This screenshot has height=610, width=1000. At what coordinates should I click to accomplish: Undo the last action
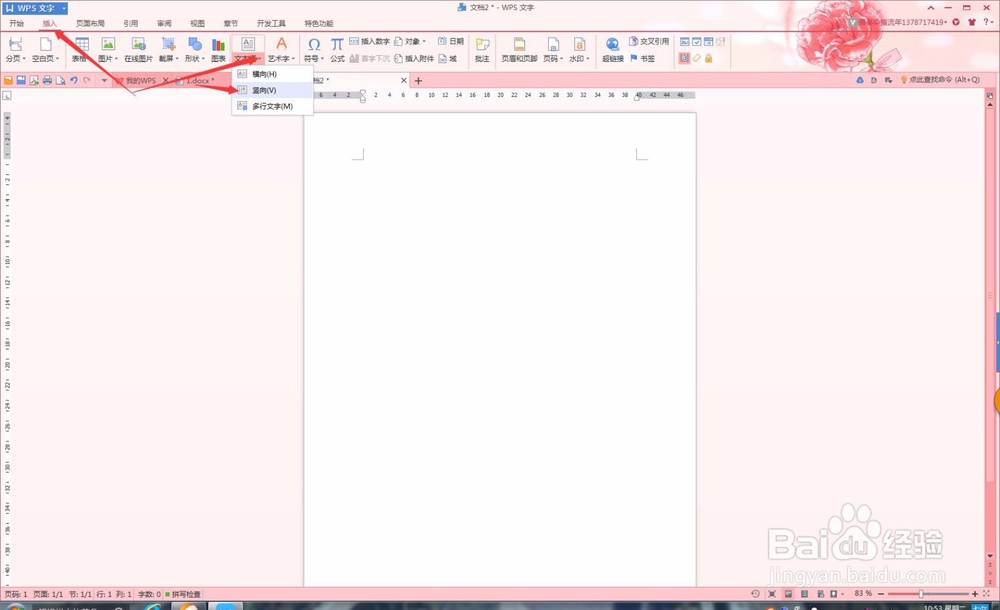pyautogui.click(x=74, y=80)
